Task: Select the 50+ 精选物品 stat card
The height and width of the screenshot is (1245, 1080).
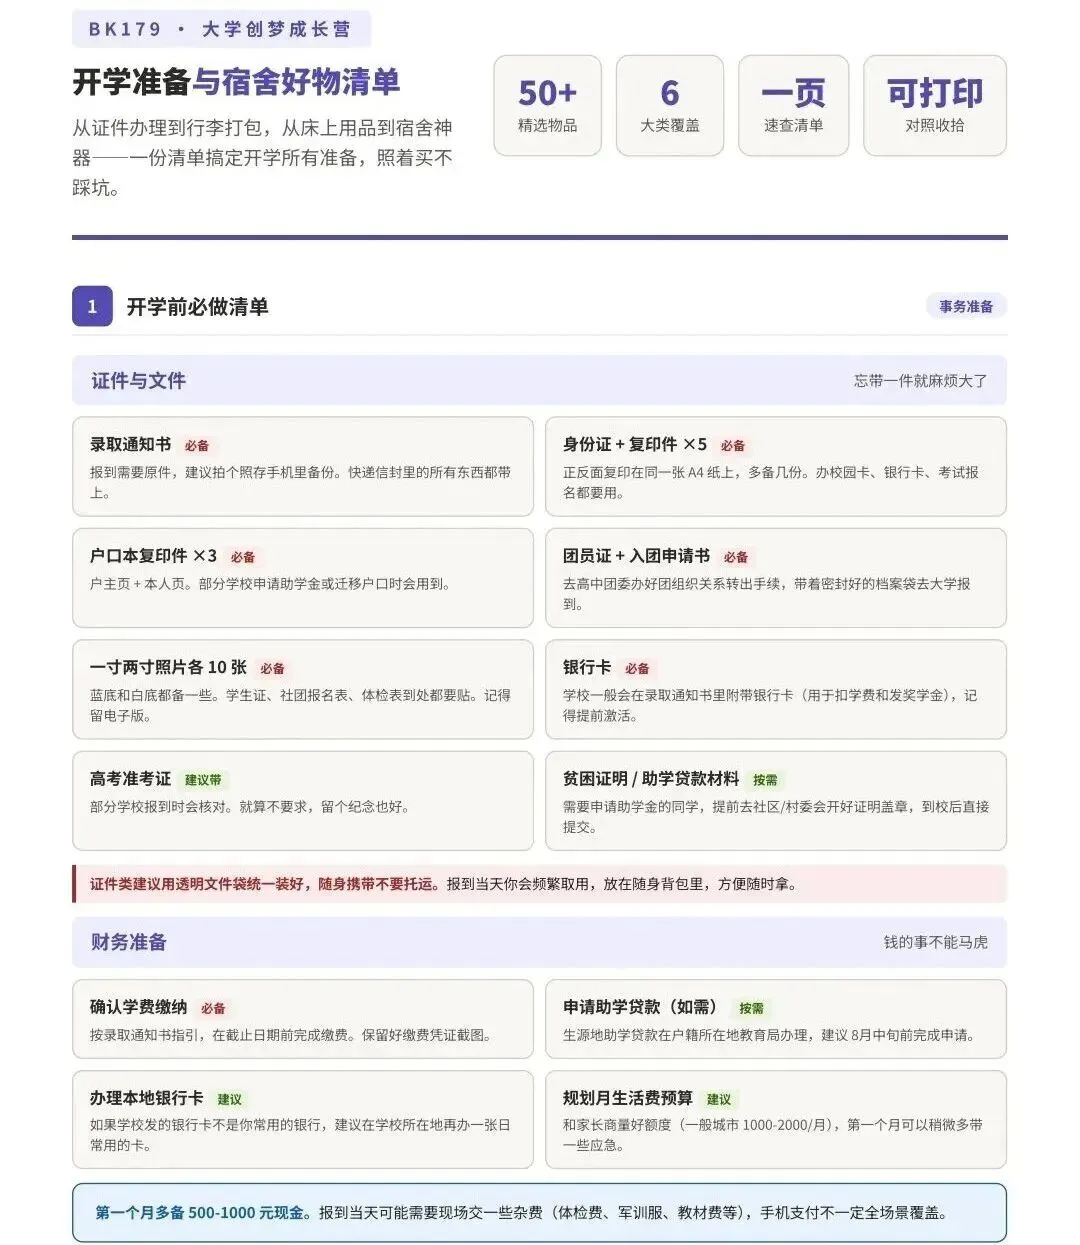Action: 548,105
